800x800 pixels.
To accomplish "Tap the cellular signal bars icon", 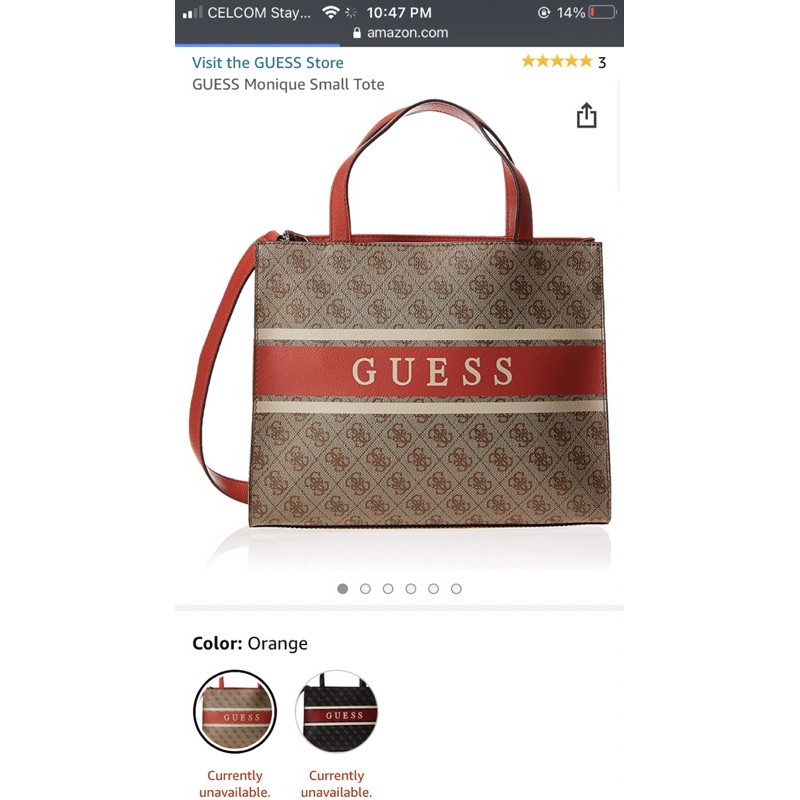I will (x=192, y=13).
